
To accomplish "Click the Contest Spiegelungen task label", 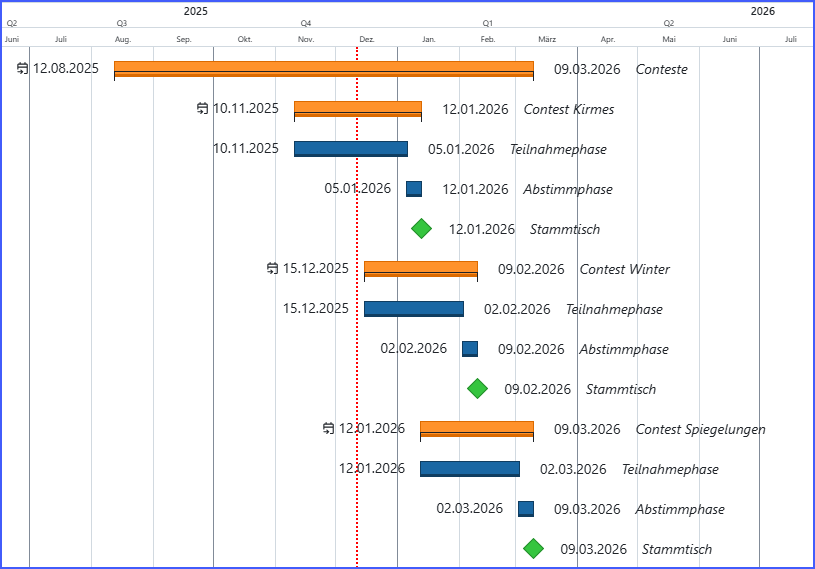I will [700, 429].
